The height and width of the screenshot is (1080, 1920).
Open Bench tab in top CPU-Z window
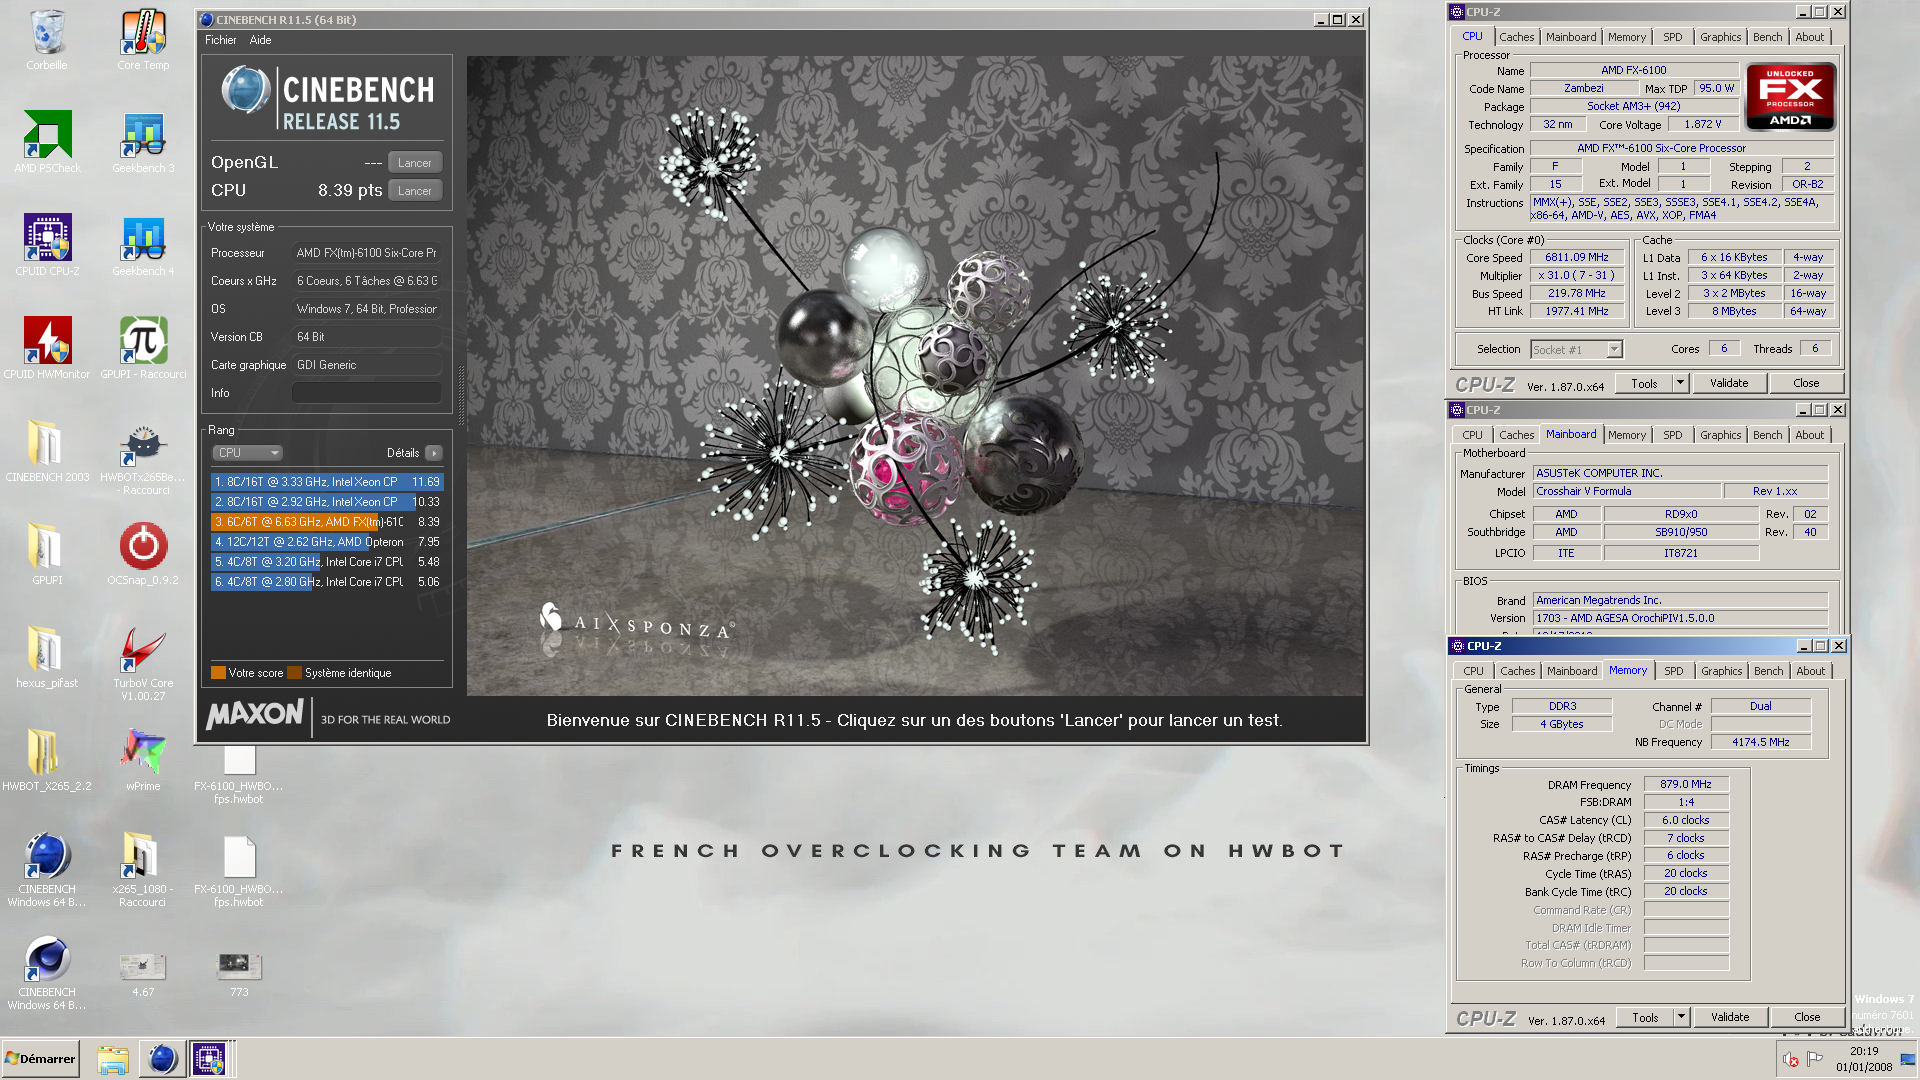1767,37
